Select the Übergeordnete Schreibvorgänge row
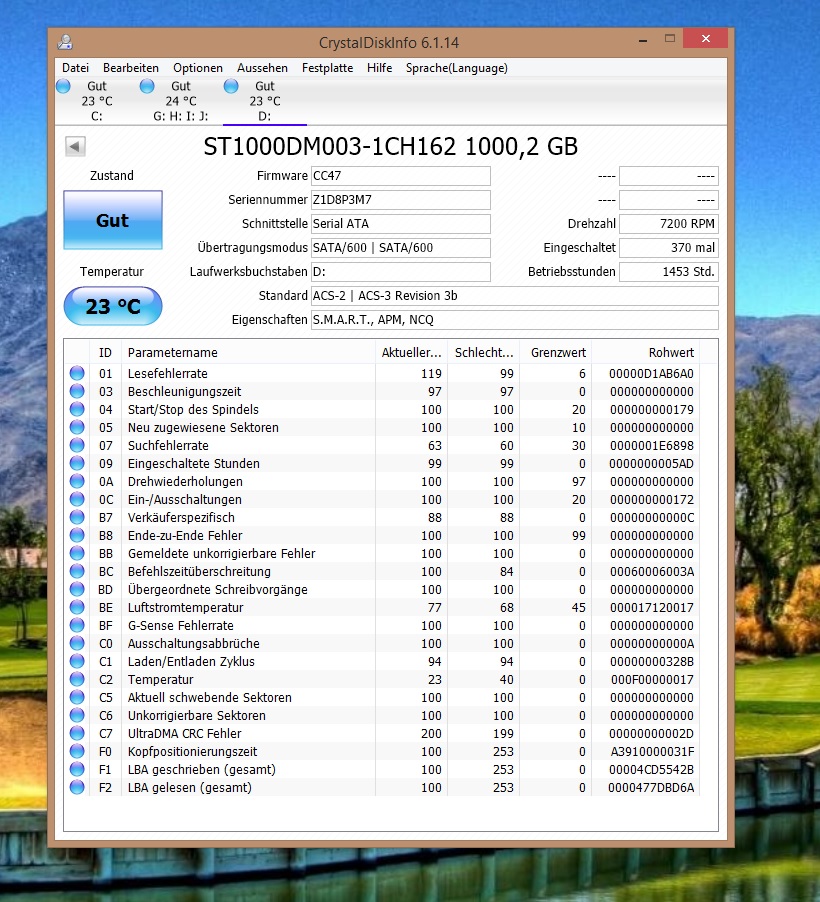The height and width of the screenshot is (902, 820). 382,590
